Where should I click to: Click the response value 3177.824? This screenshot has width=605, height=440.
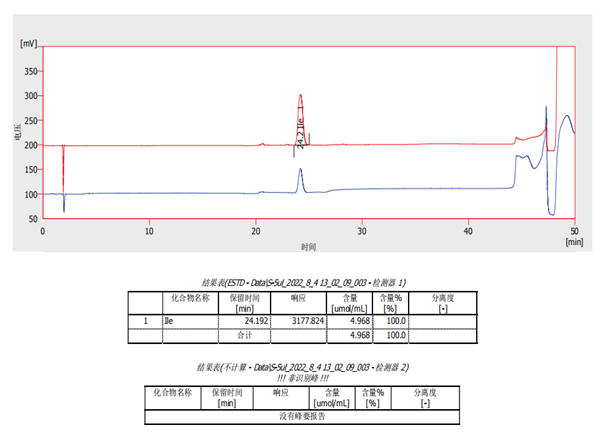click(x=308, y=321)
